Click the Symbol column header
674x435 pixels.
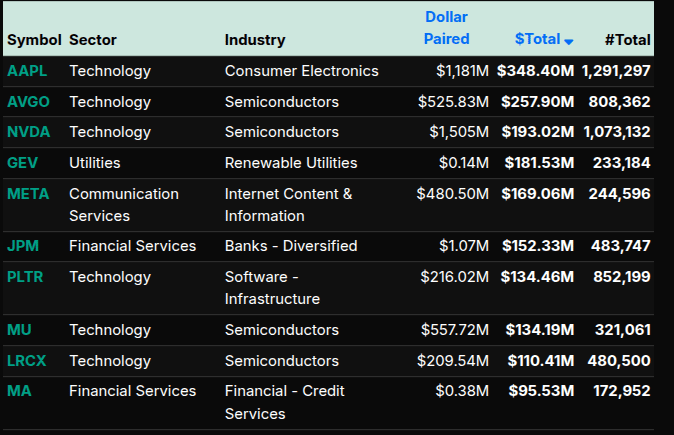coord(34,40)
